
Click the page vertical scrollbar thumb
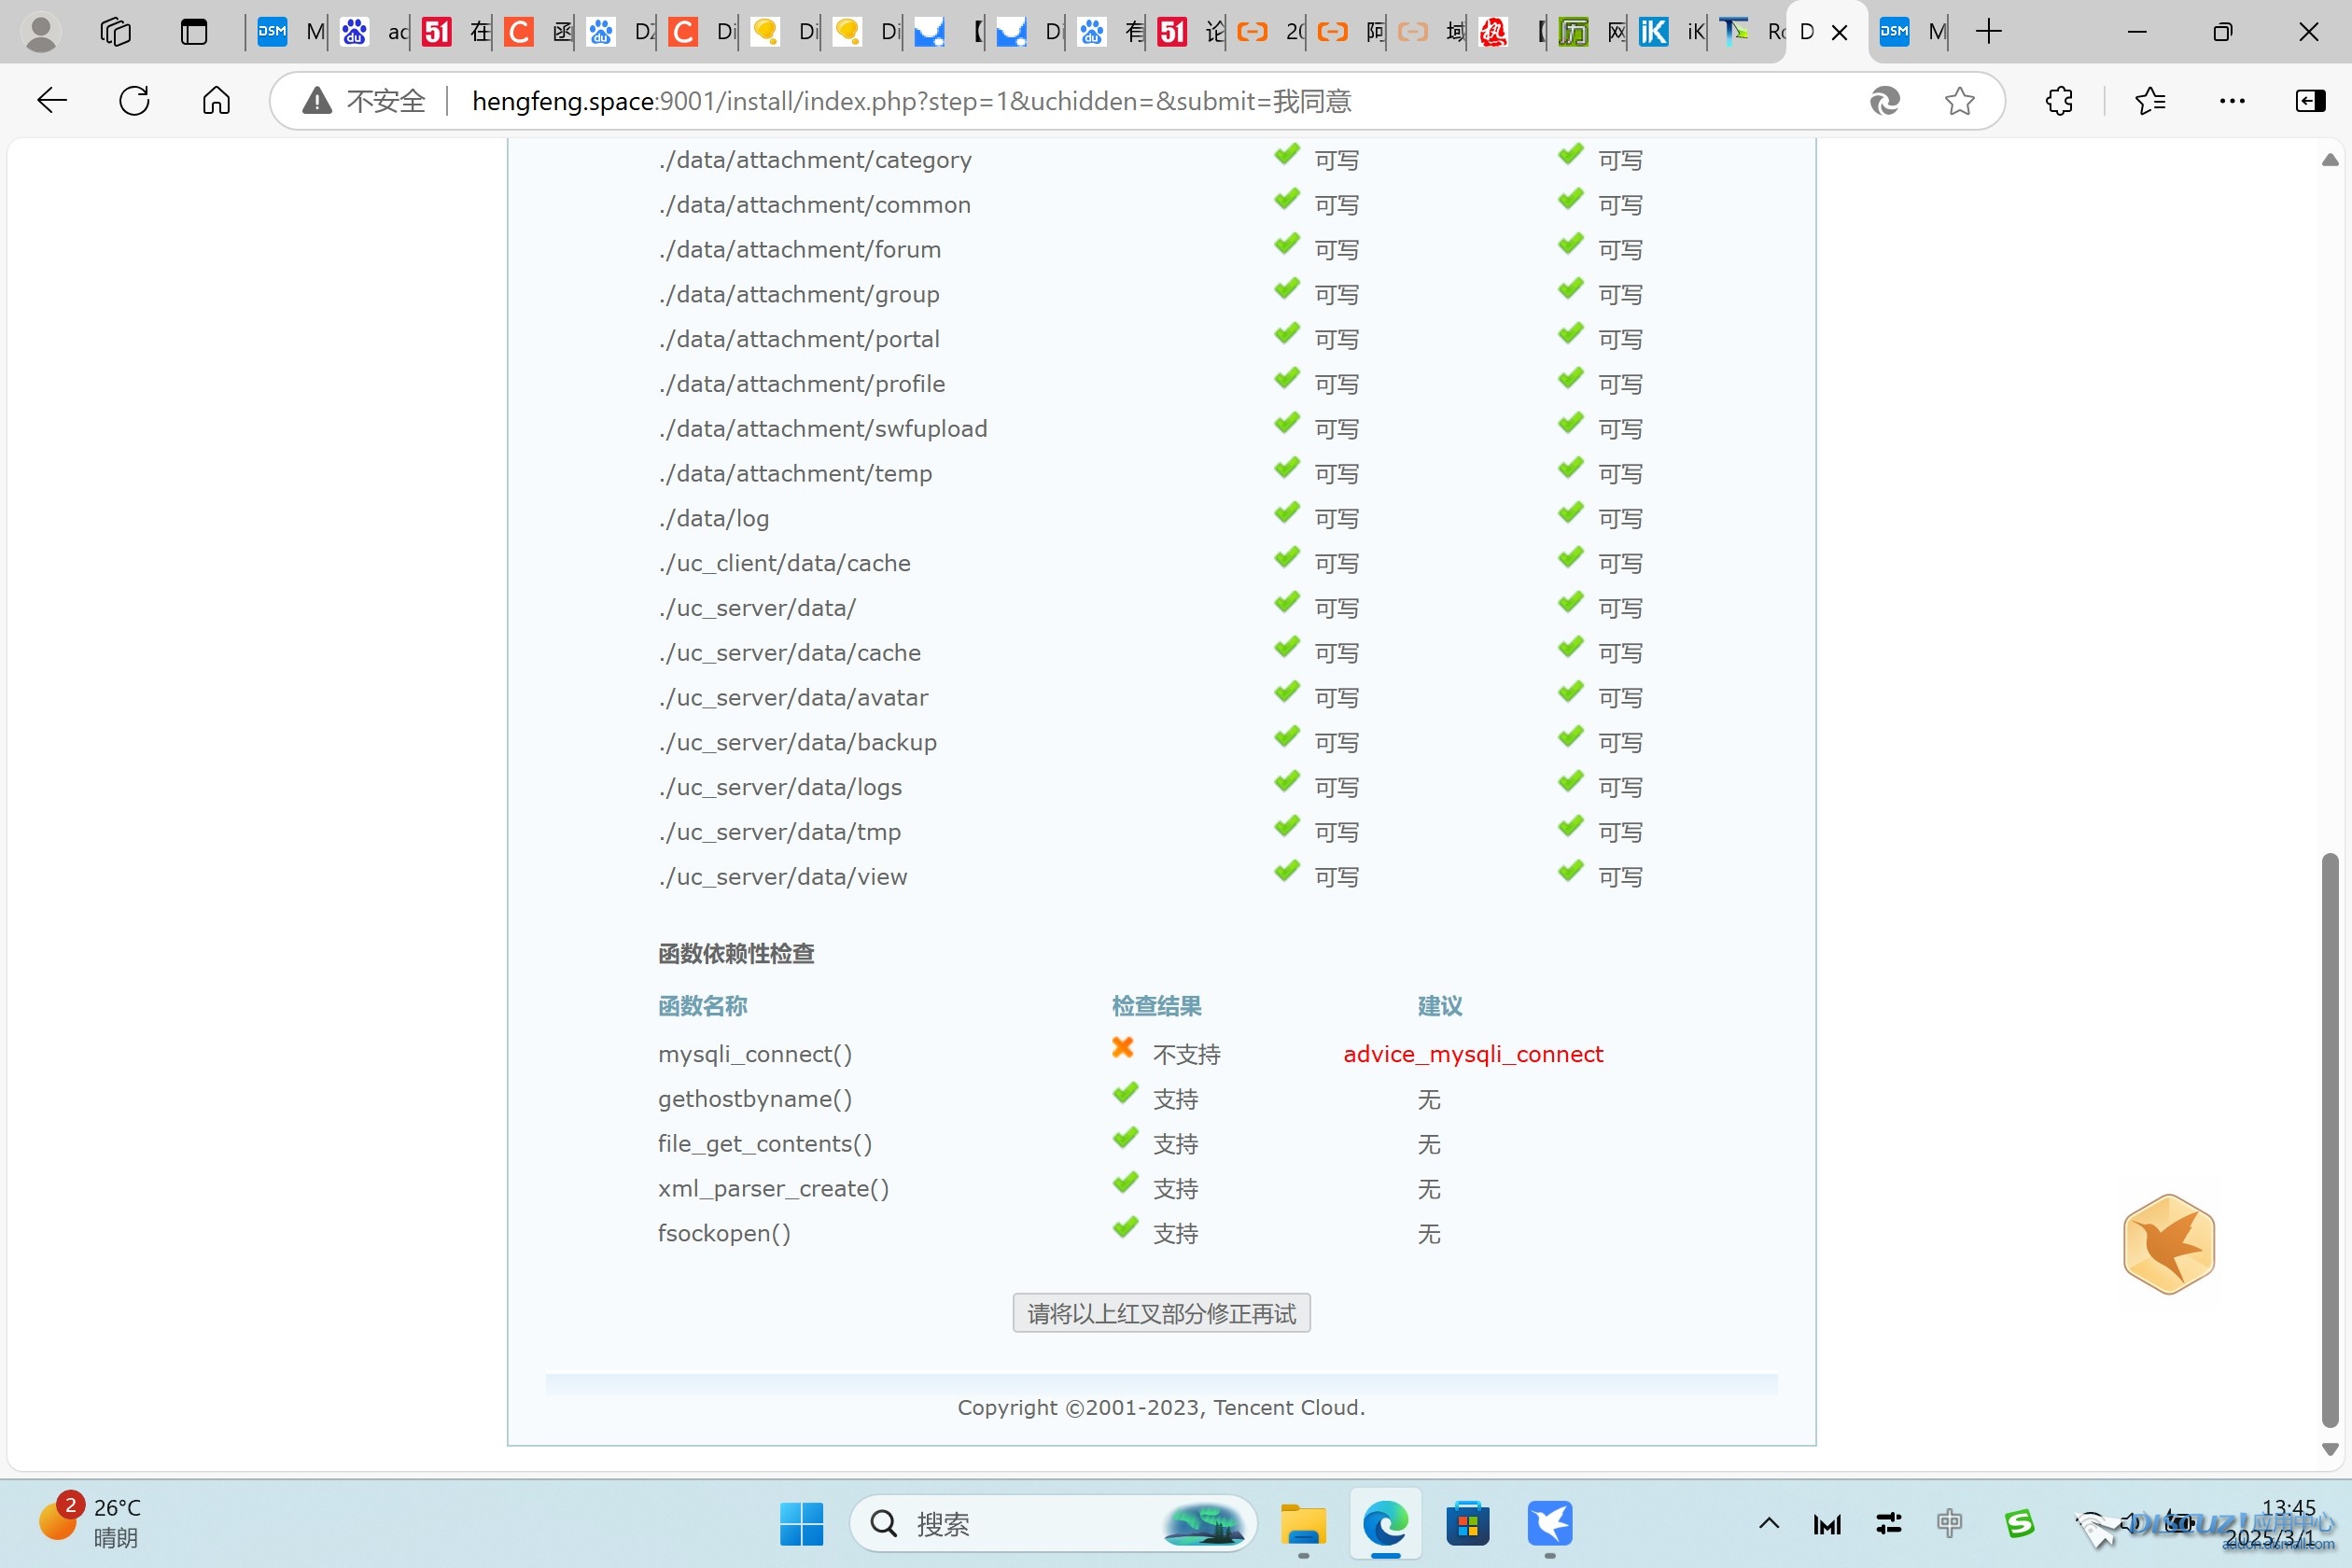2329,1140
